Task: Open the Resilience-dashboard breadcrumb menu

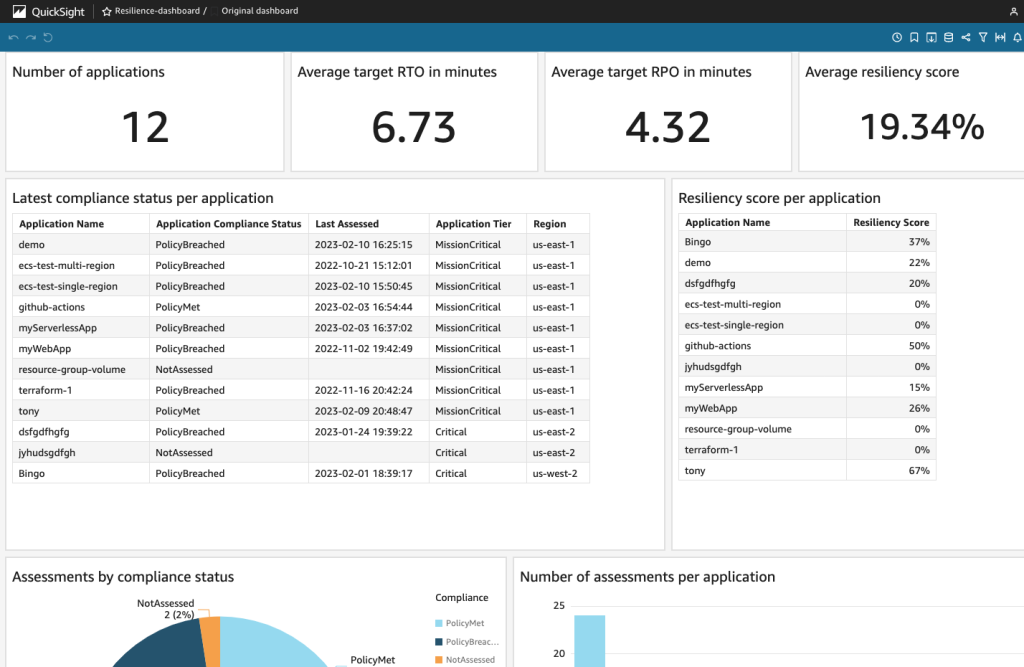Action: (160, 11)
